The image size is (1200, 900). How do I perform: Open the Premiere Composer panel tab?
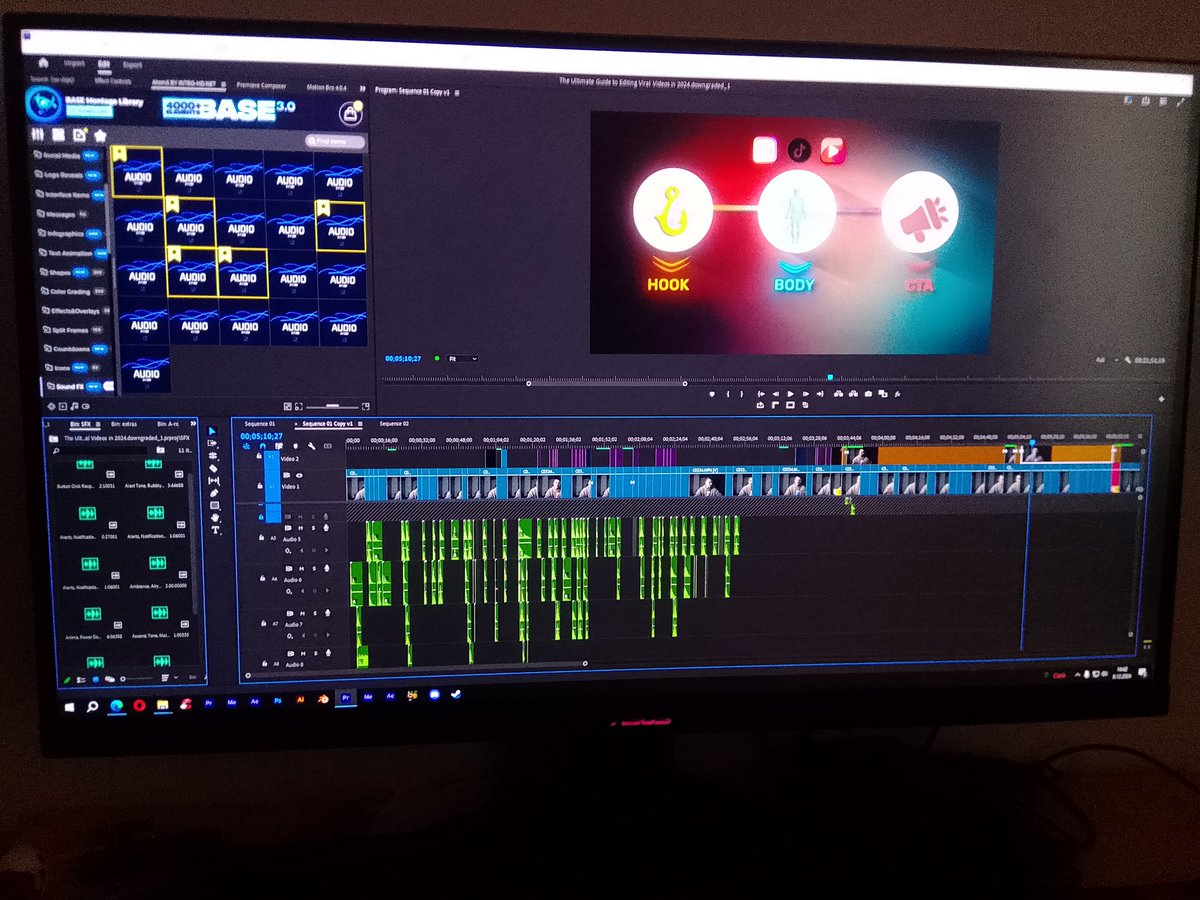tap(262, 86)
